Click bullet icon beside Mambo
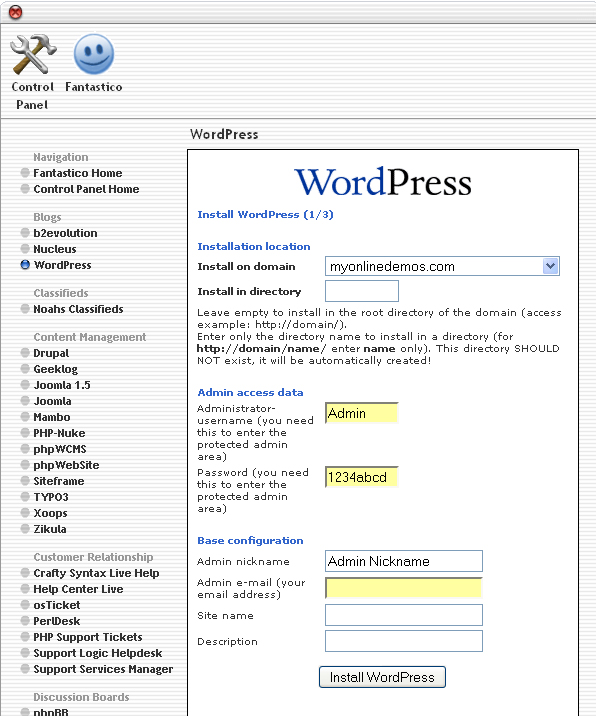The image size is (596, 716). pyautogui.click(x=25, y=416)
